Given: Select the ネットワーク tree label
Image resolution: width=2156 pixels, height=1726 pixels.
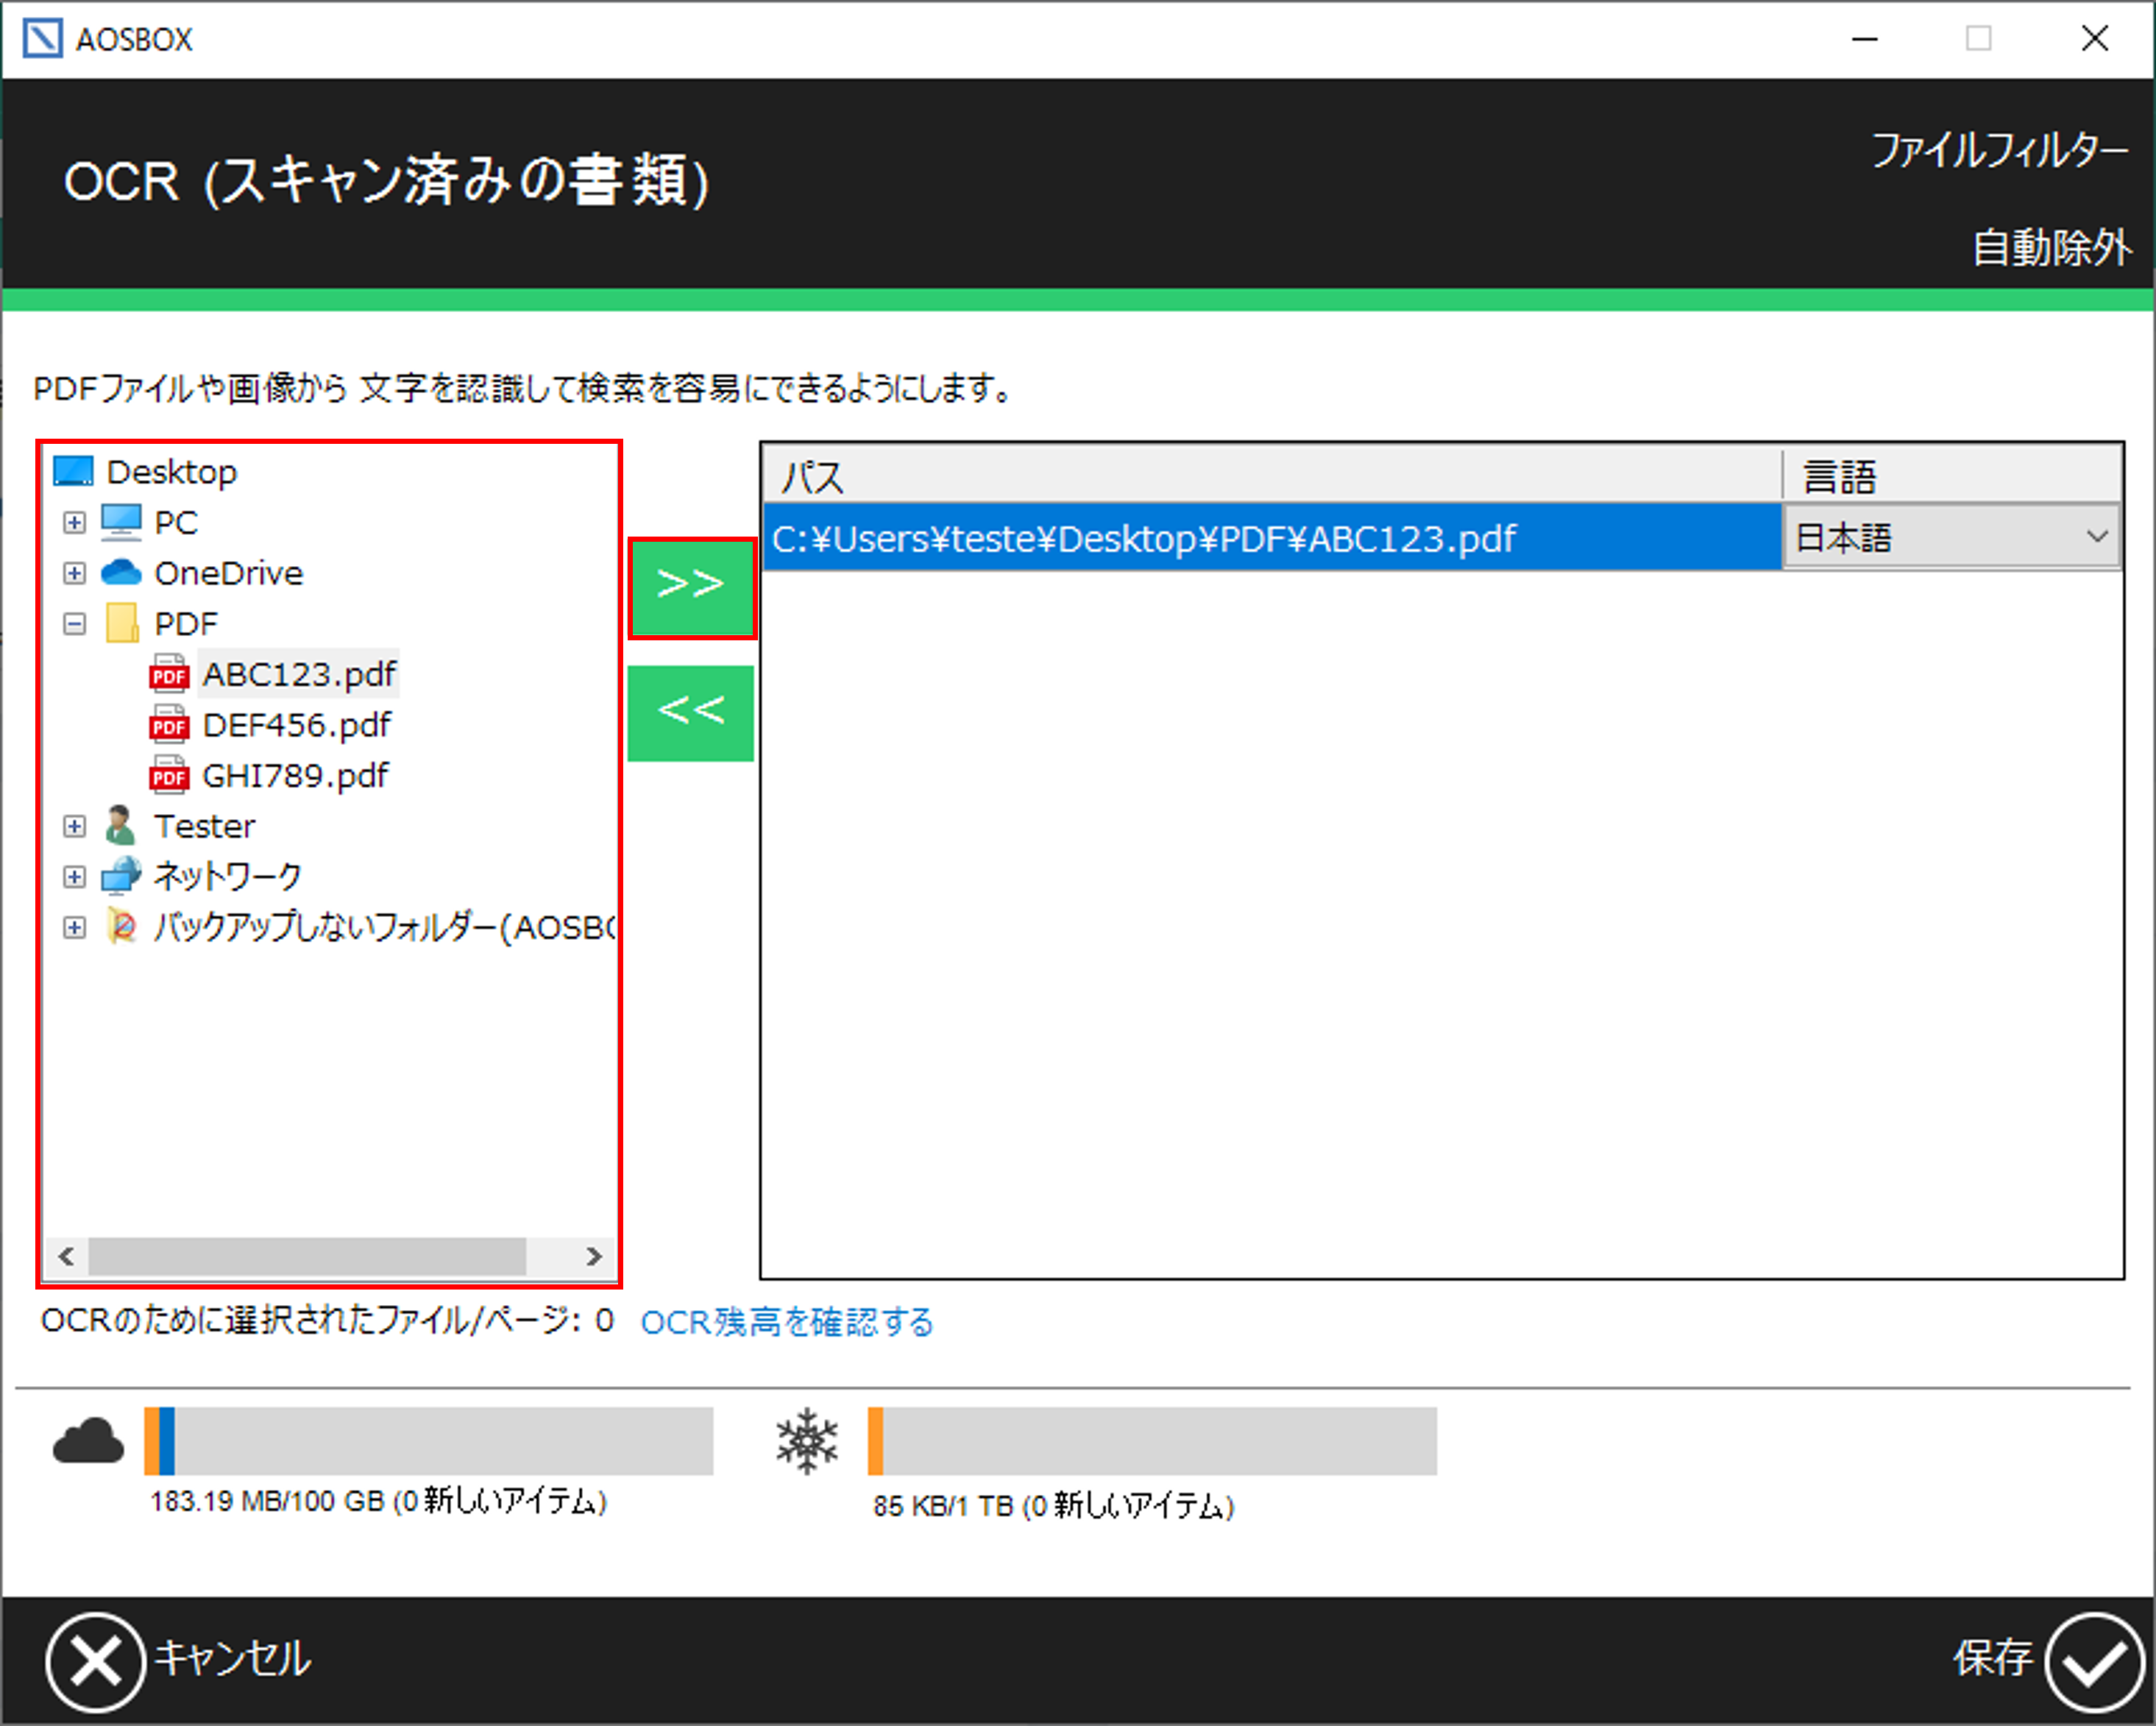Looking at the screenshot, I should coord(228,876).
